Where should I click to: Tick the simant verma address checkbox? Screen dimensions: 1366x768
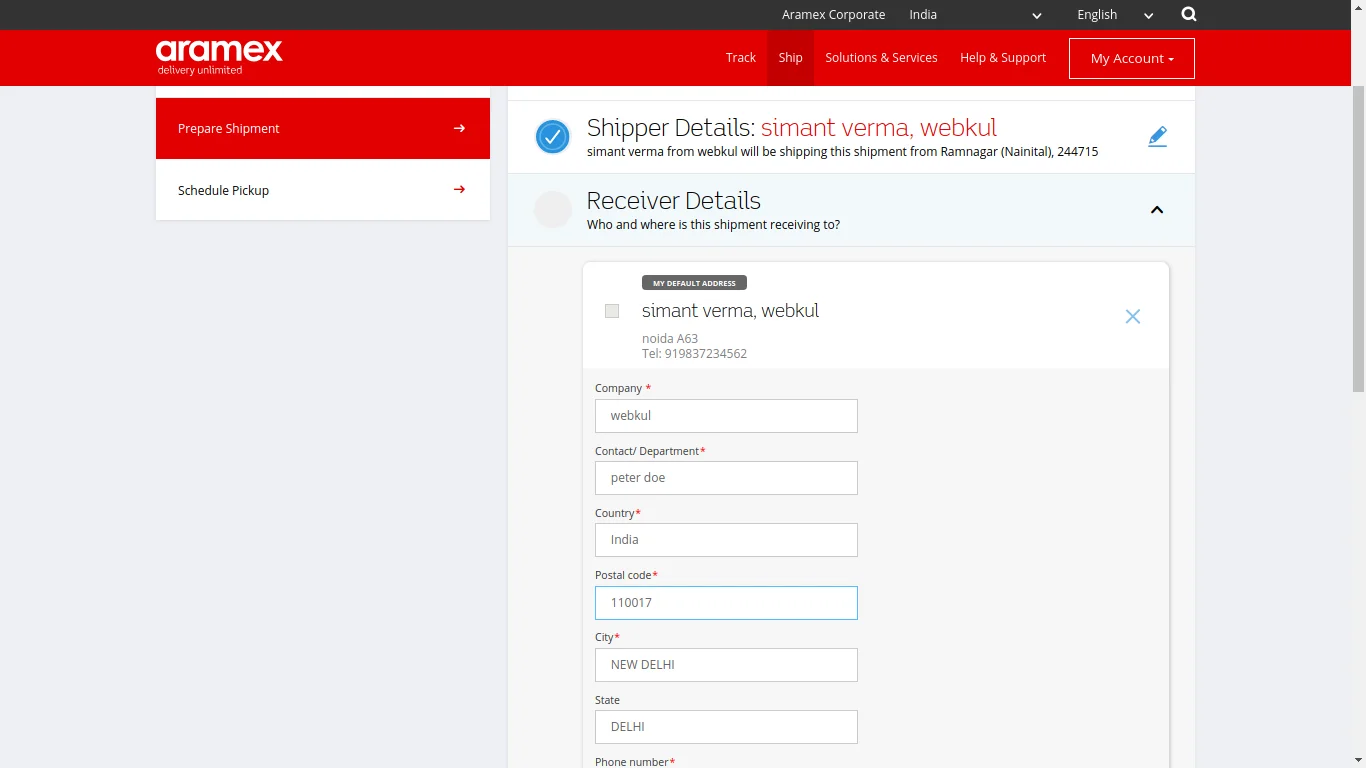(x=612, y=311)
